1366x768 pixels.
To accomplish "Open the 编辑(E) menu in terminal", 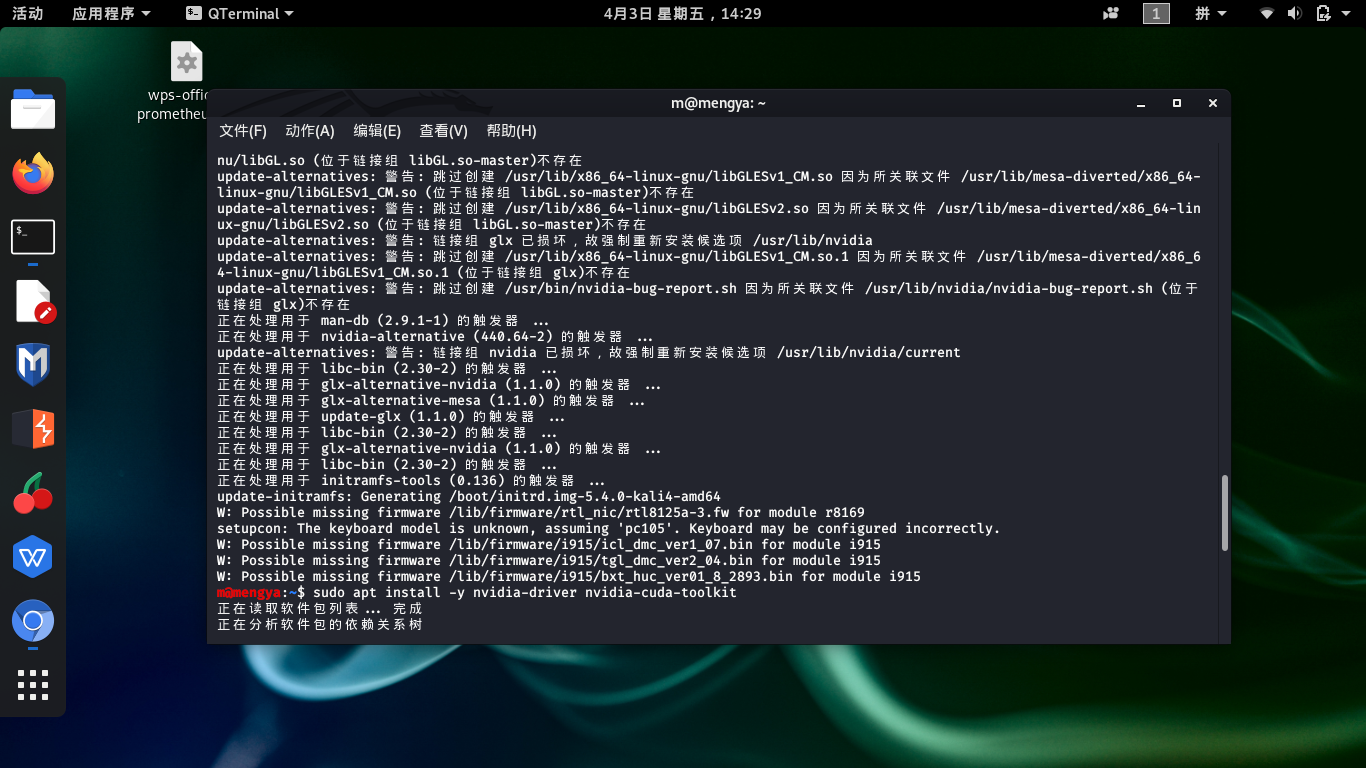I will pos(377,131).
